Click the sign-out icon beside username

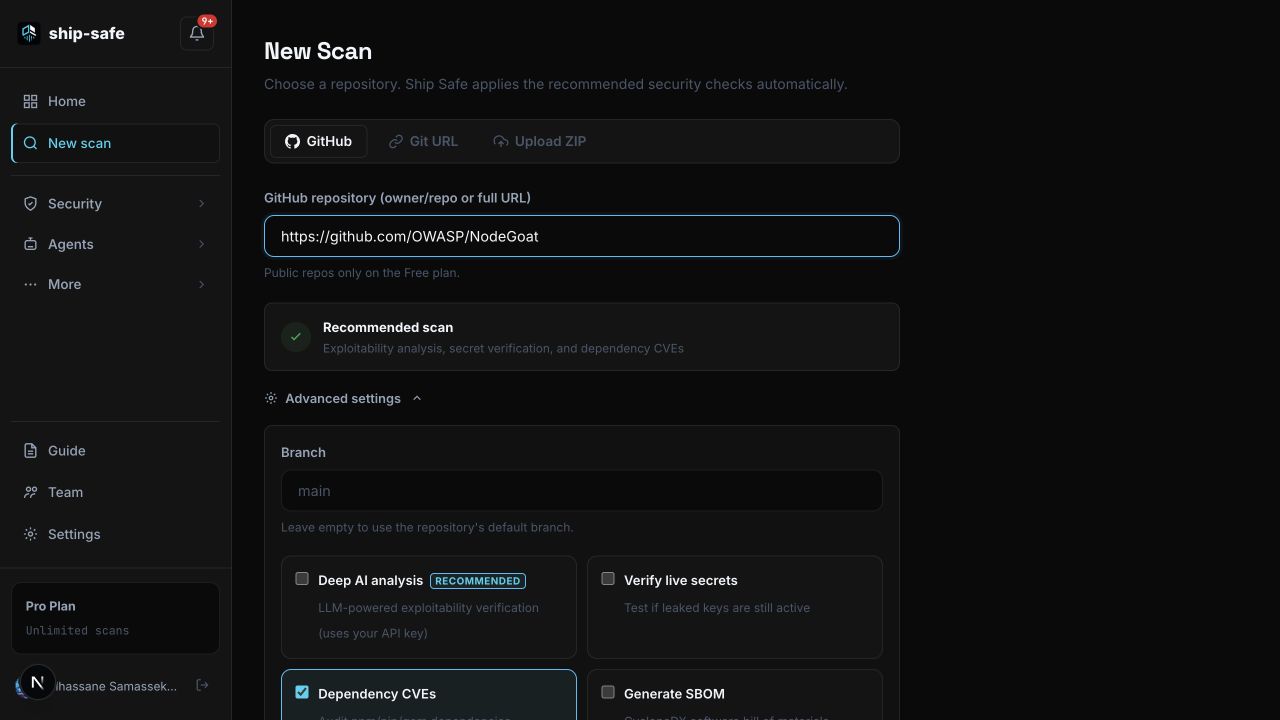[x=202, y=685]
